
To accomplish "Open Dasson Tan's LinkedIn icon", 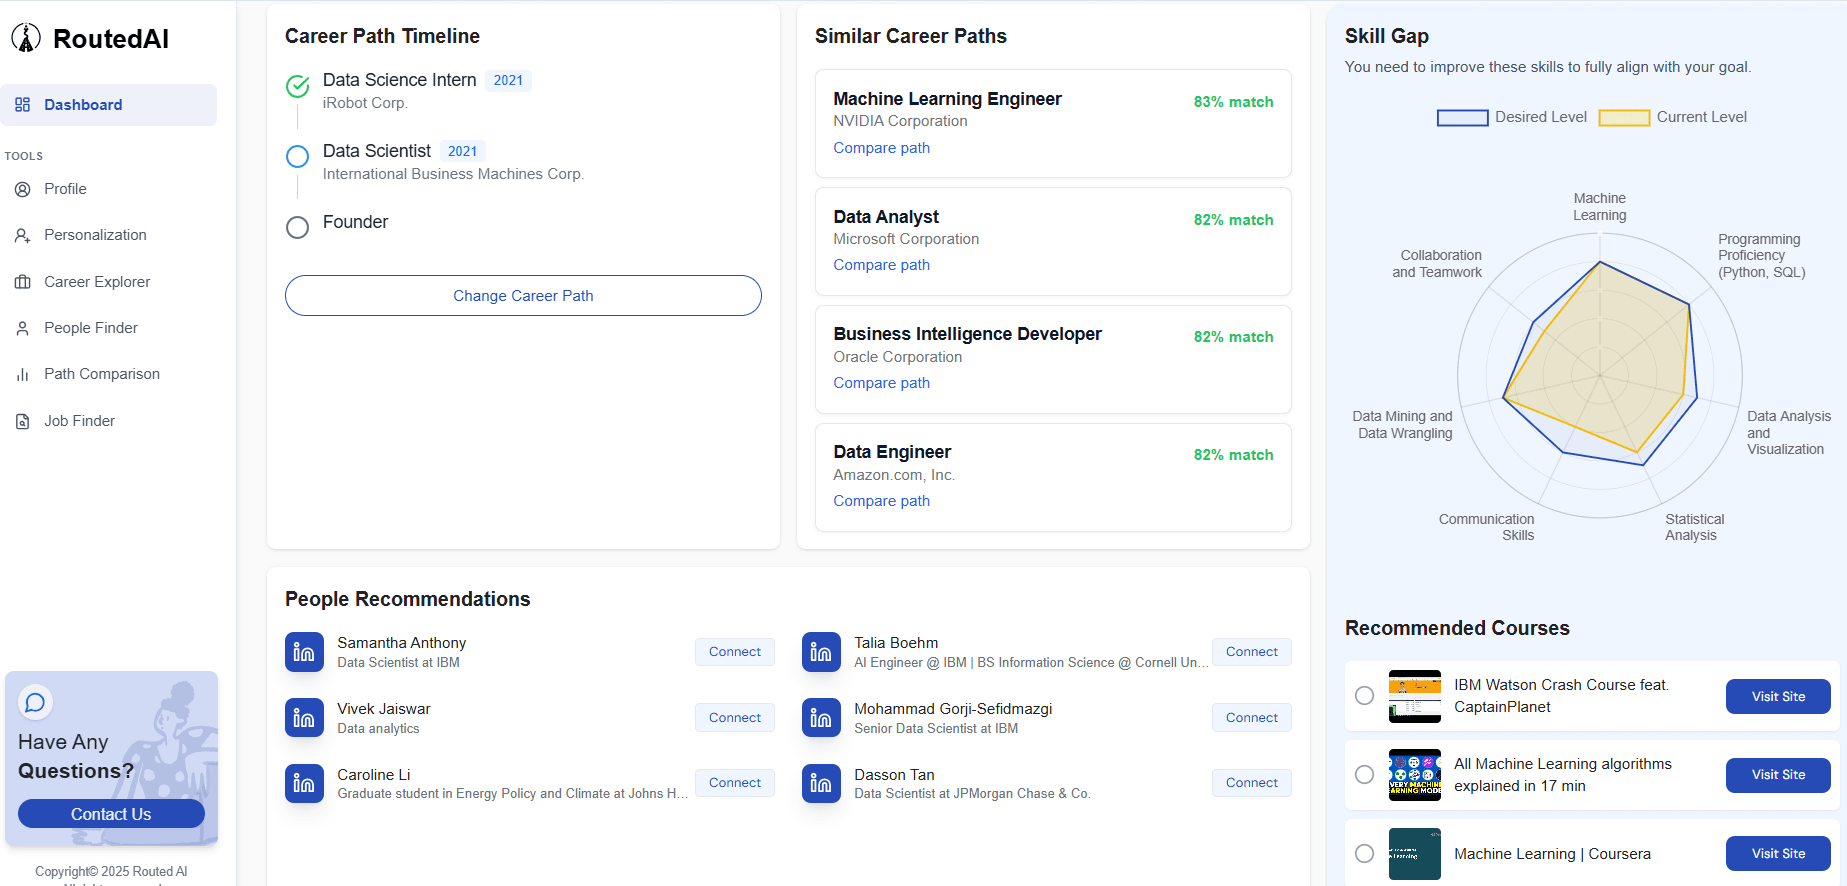I will [x=821, y=784].
